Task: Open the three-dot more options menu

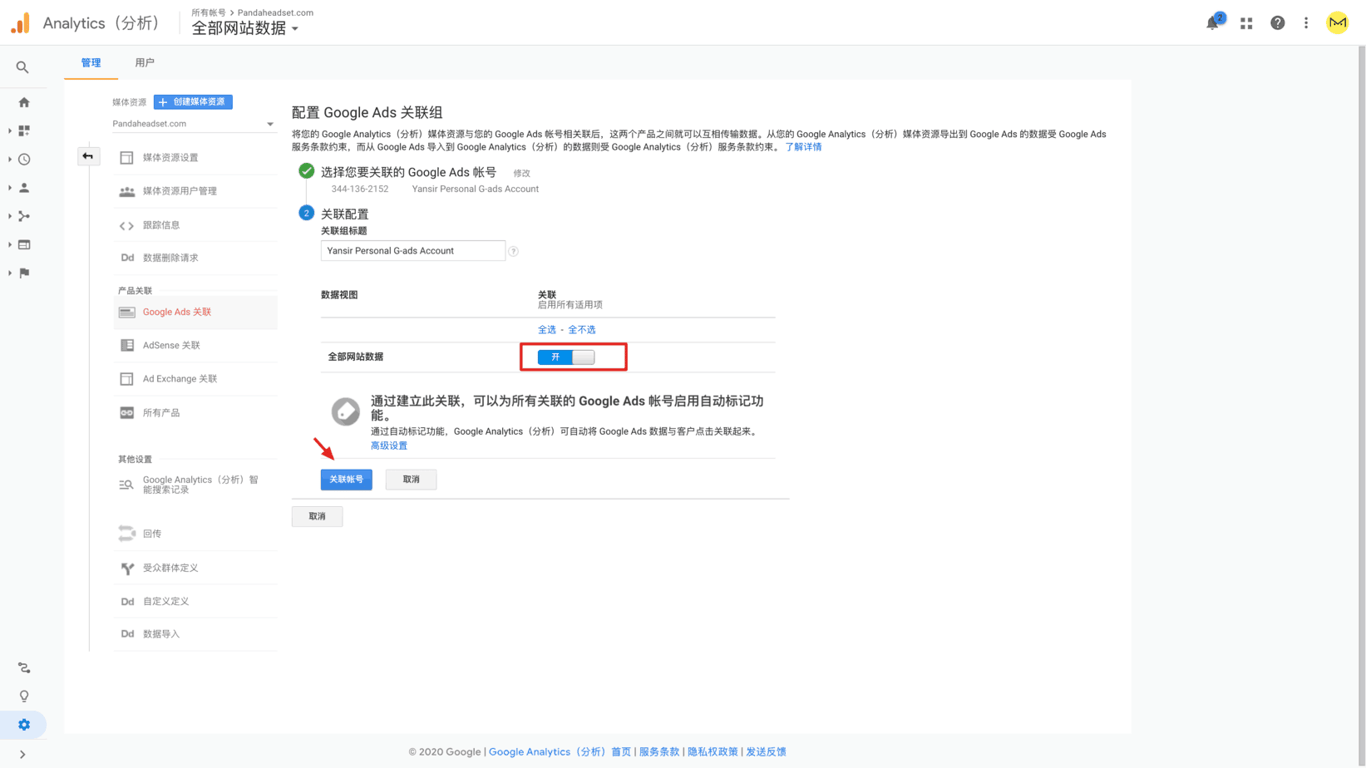Action: [x=1306, y=23]
